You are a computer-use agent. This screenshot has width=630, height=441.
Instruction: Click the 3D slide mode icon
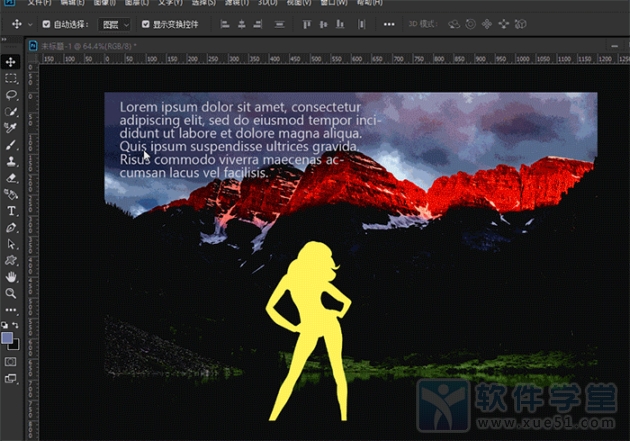[x=503, y=24]
